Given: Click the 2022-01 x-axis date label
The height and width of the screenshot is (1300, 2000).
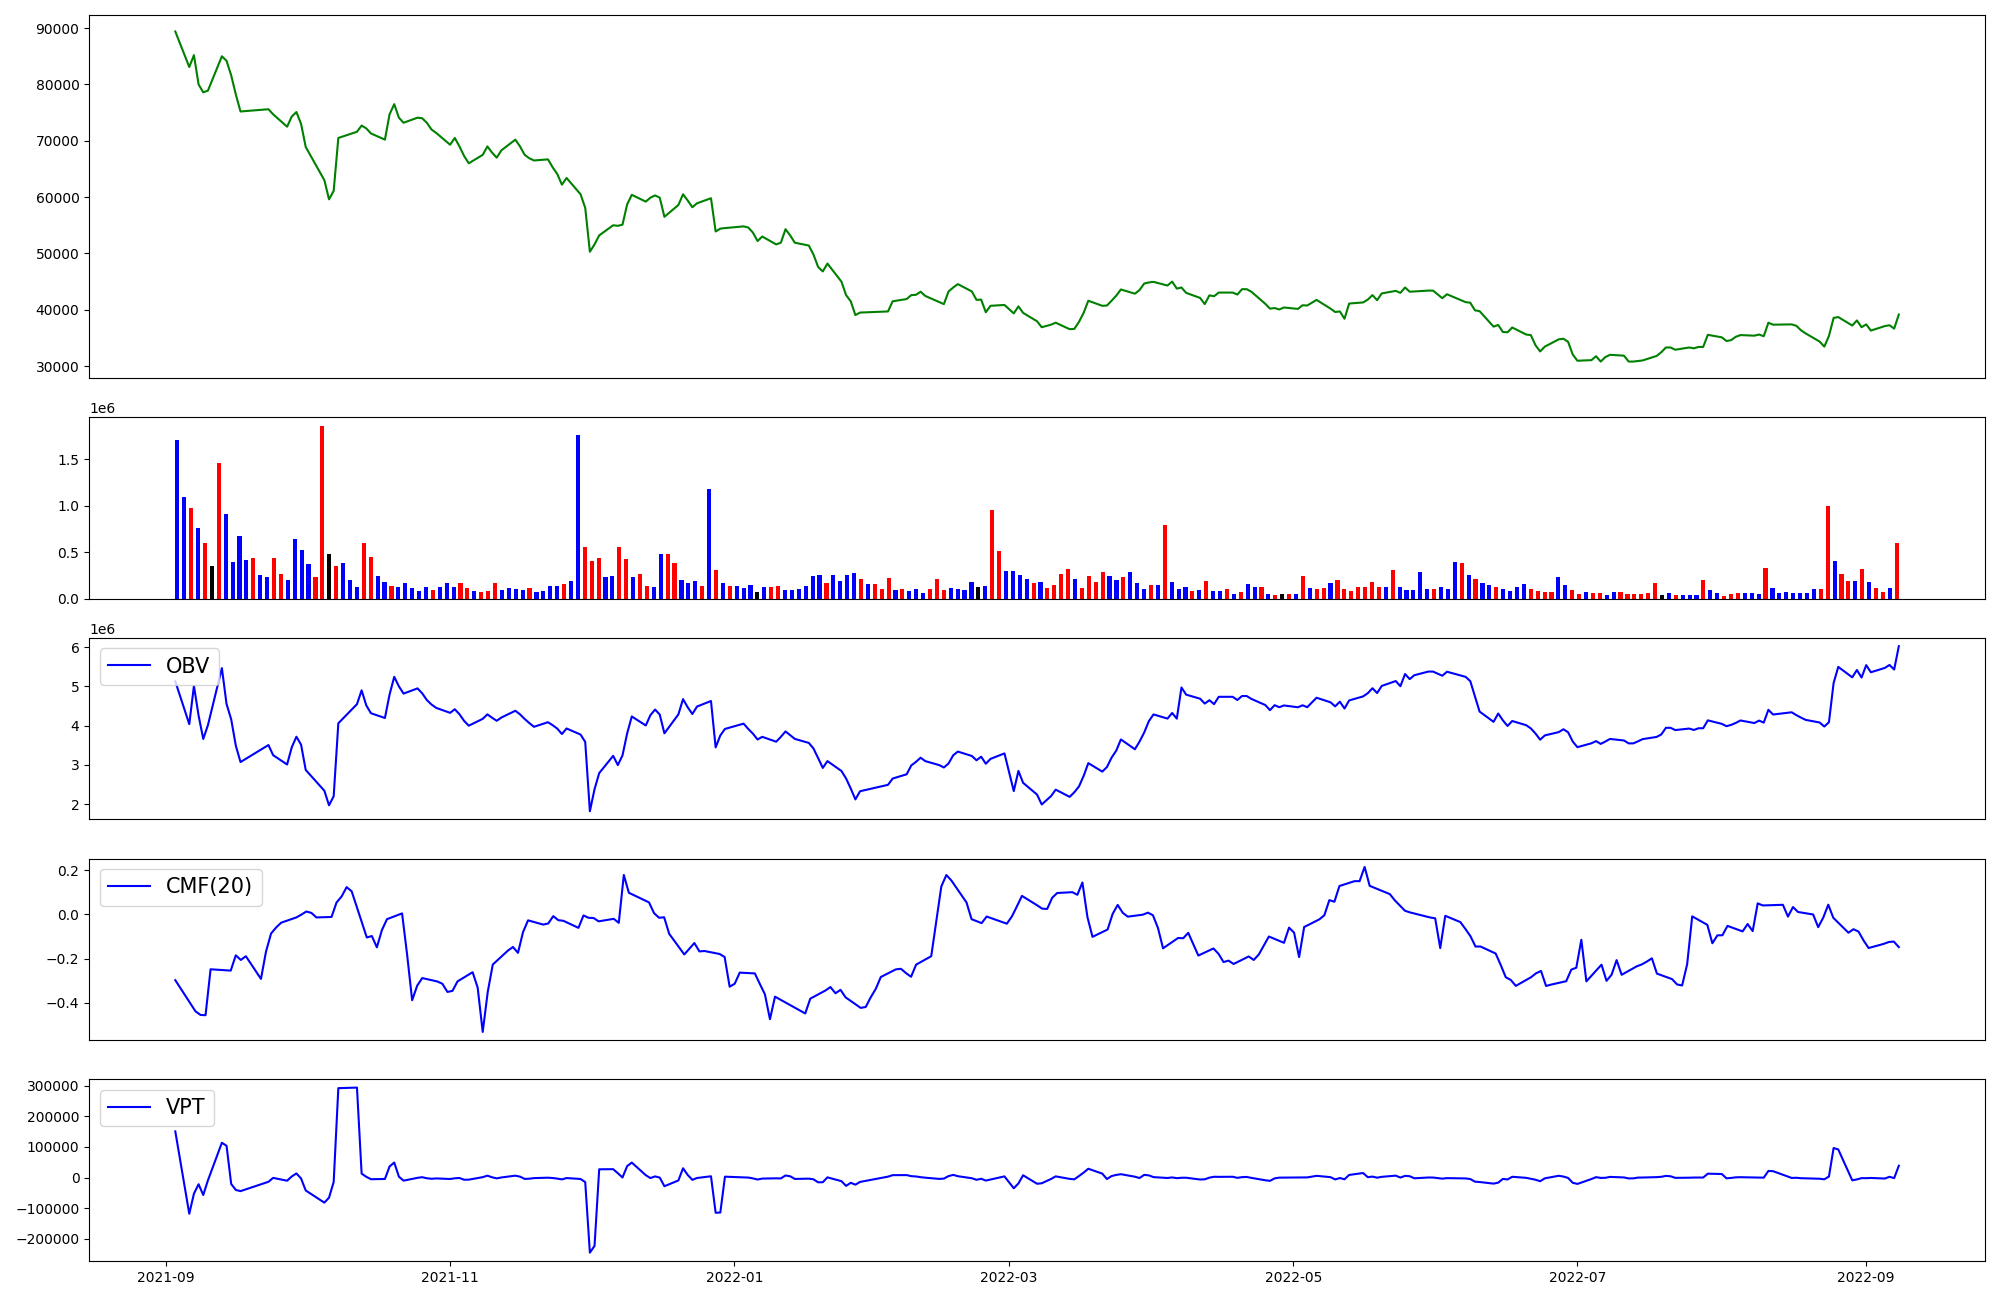Looking at the screenshot, I should [735, 1277].
